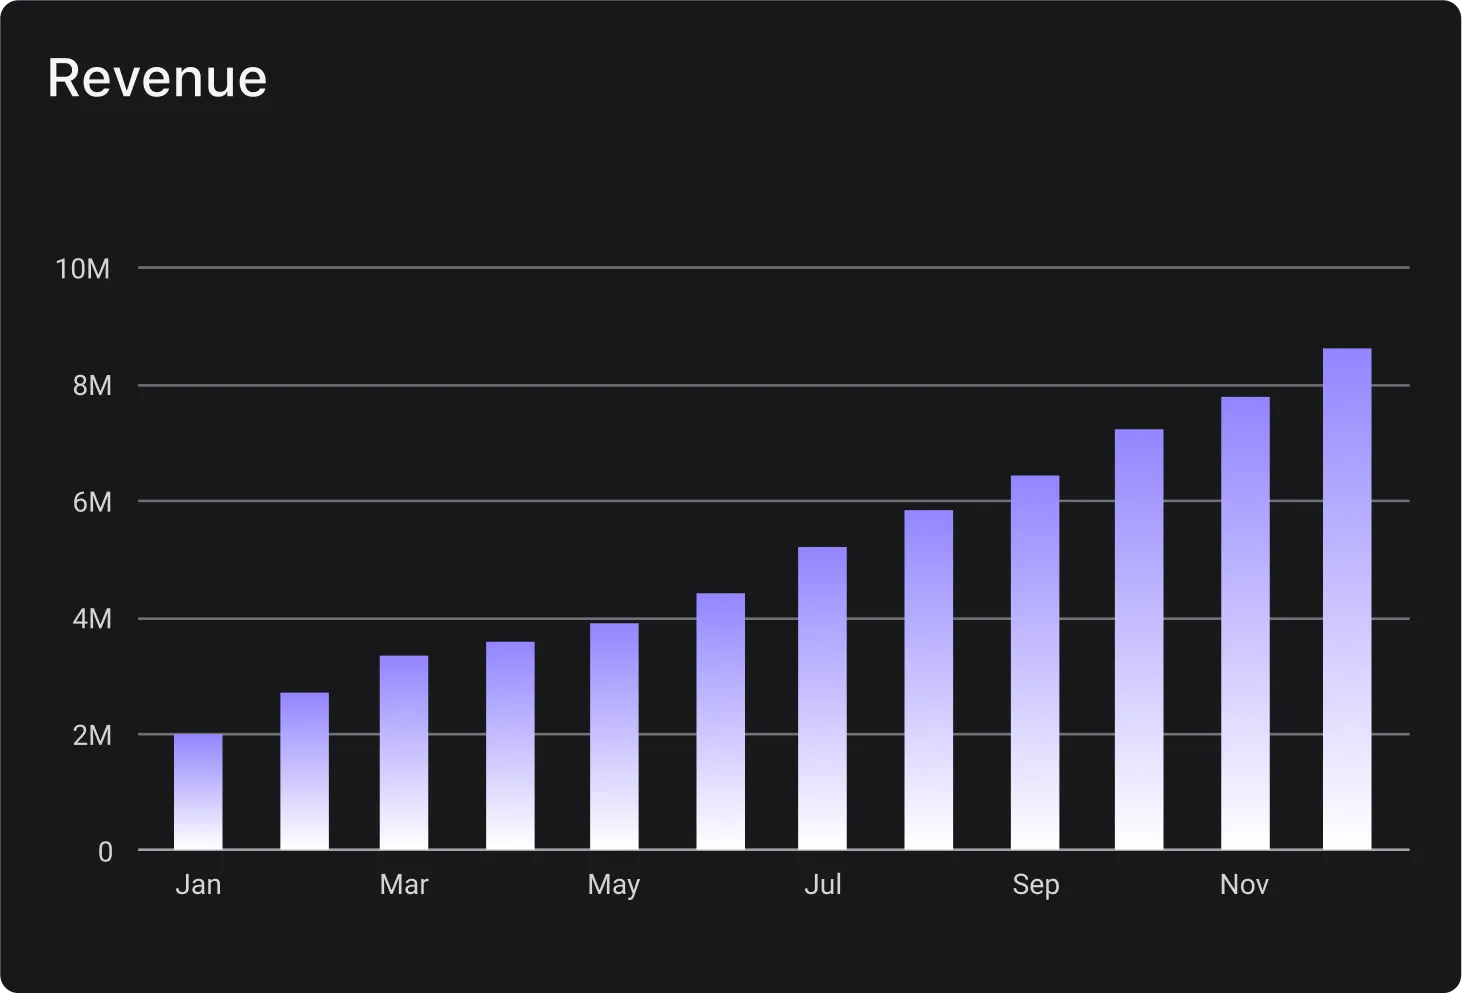The width and height of the screenshot is (1462, 993).
Task: Click the Jan x-axis label
Action: point(198,885)
